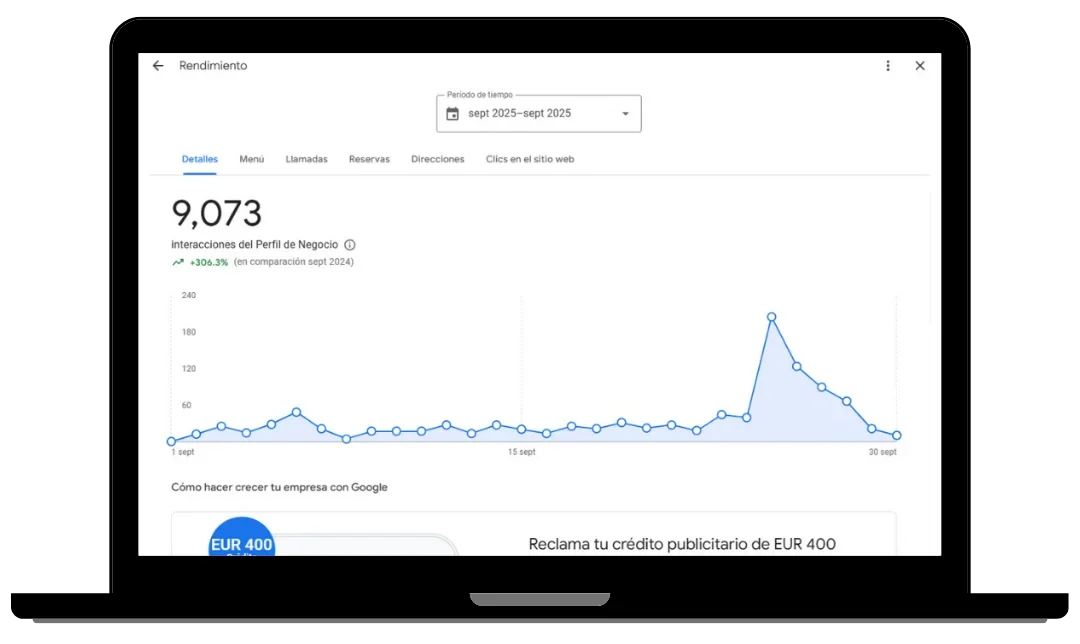Open the Clics en el sitio web tab
Image resolution: width=1080 pixels, height=644 pixels.
click(x=530, y=158)
